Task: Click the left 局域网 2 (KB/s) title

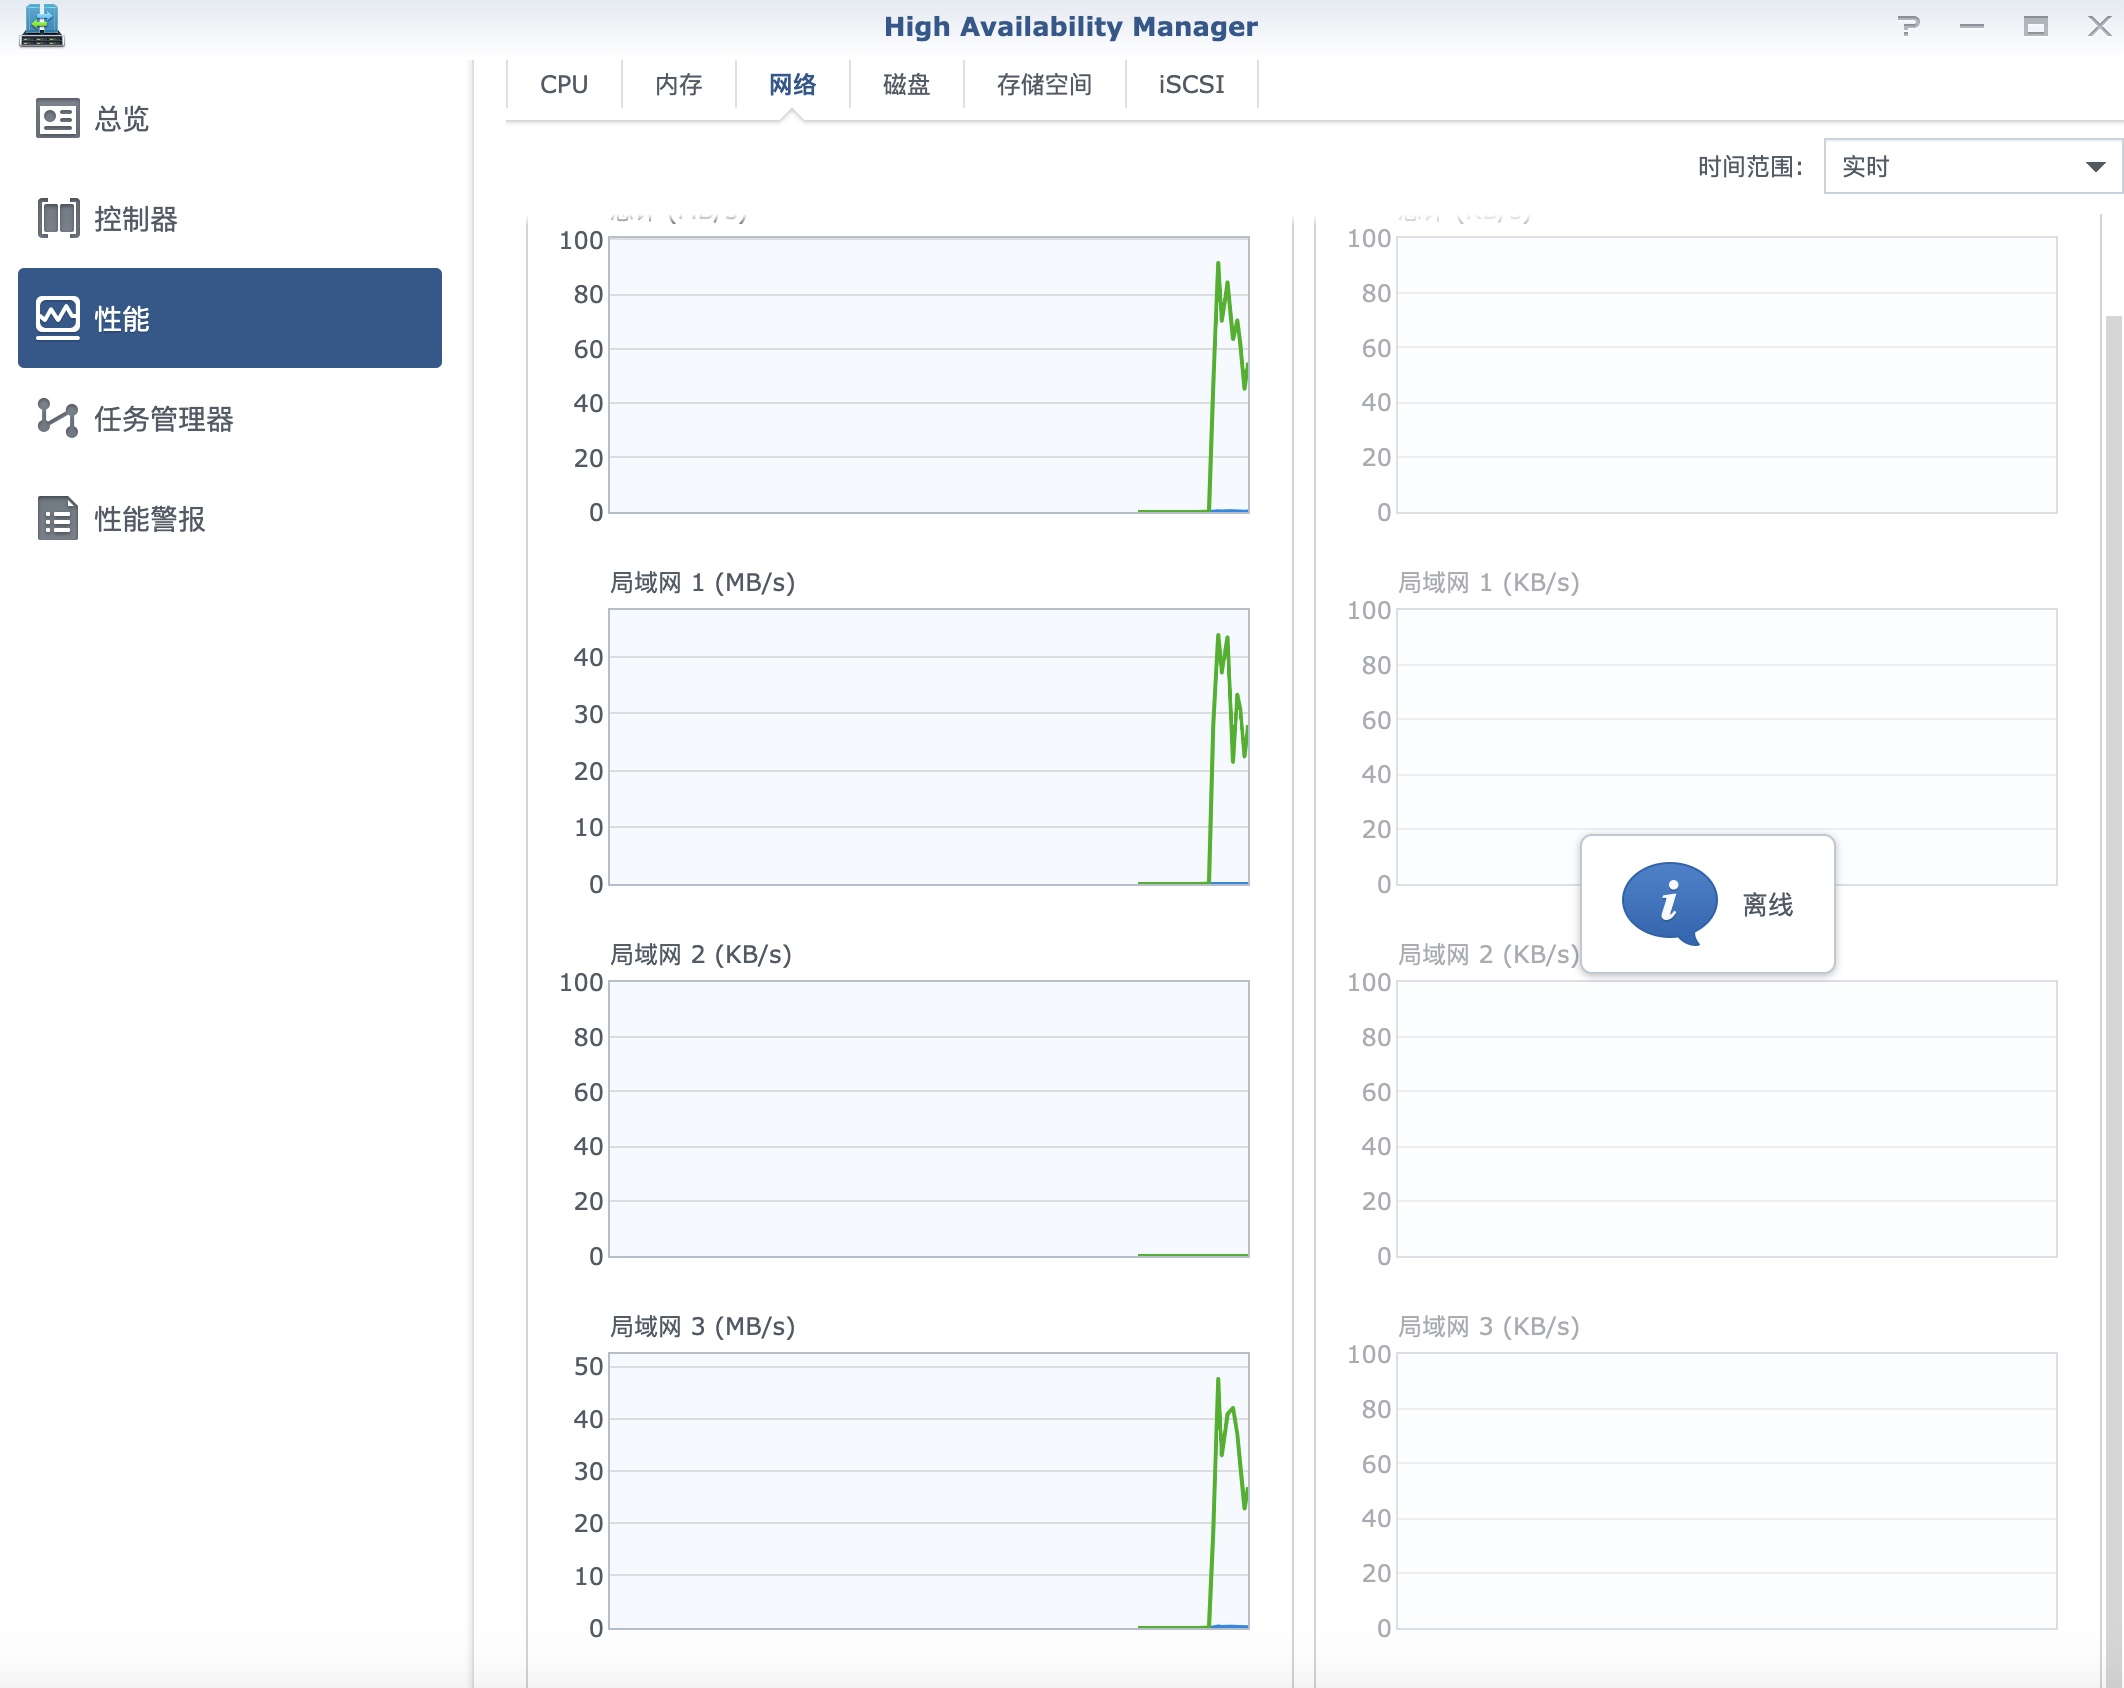Action: coord(700,954)
